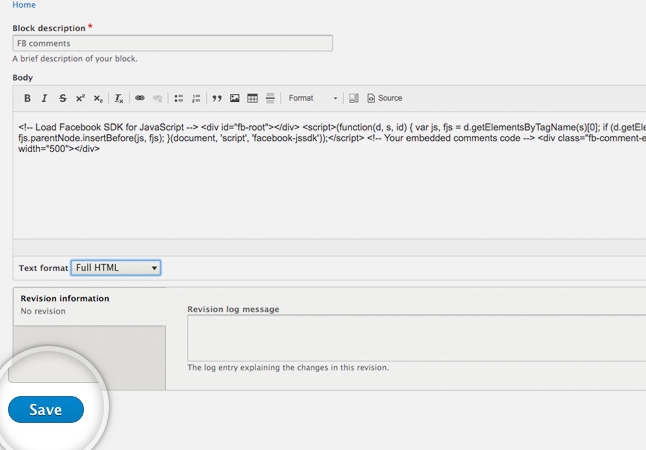Viewport: 646px width, 450px height.
Task: Insert a bulleted list
Action: [x=179, y=98]
